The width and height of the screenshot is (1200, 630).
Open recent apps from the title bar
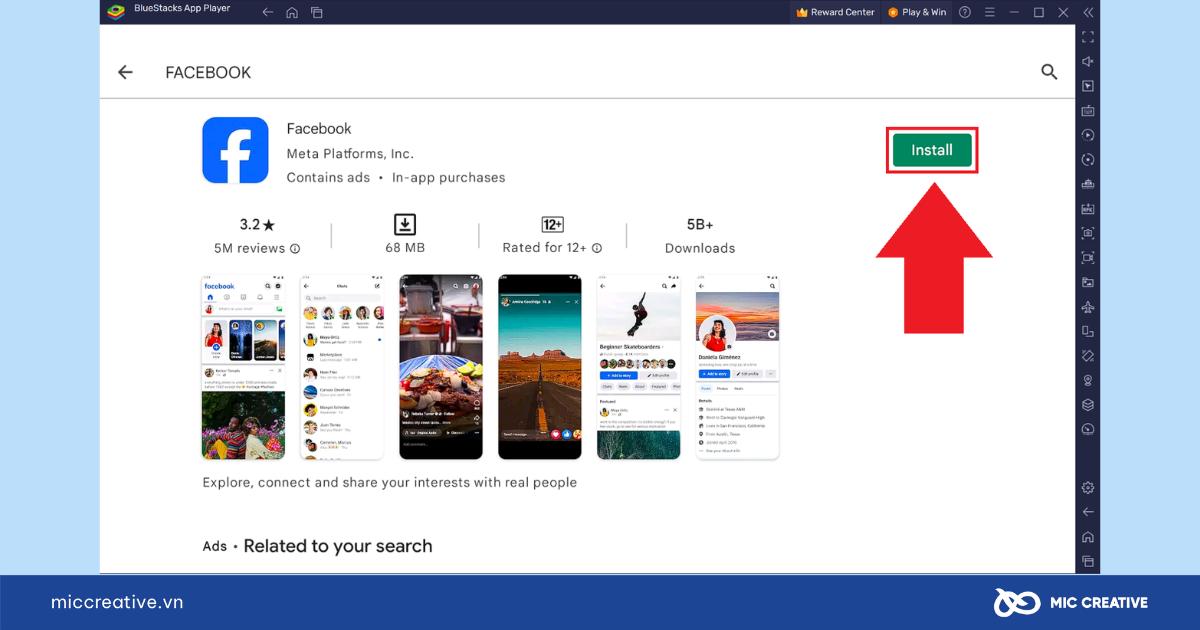tap(317, 12)
